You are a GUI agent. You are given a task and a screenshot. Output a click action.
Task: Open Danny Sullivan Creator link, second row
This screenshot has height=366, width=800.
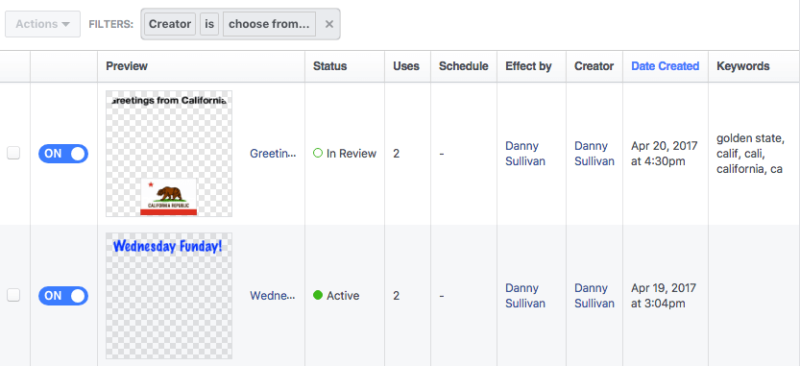coord(594,296)
